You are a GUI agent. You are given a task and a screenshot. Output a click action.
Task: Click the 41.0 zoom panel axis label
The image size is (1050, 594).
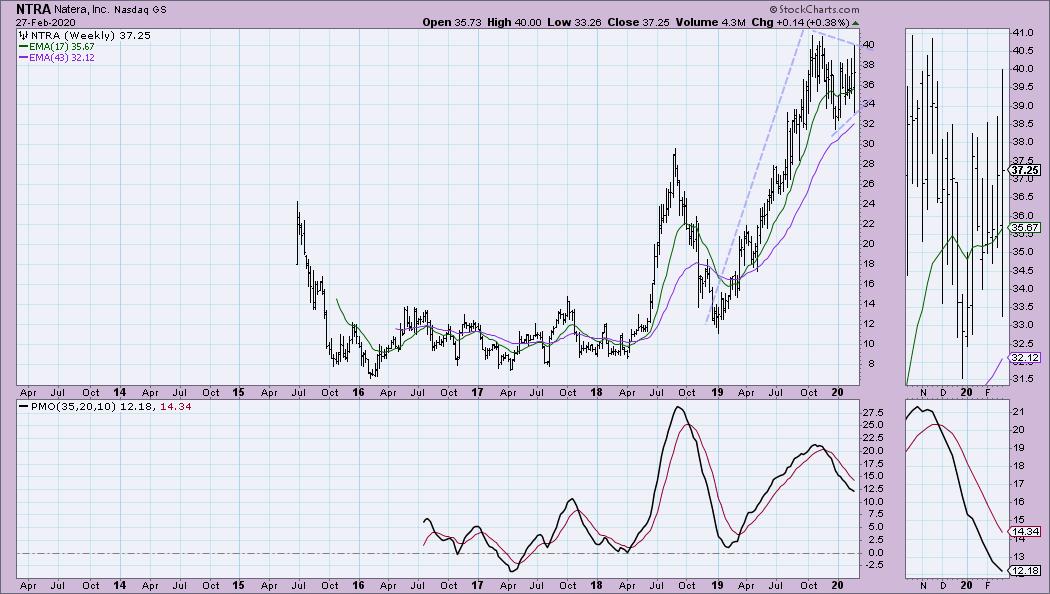(1023, 33)
